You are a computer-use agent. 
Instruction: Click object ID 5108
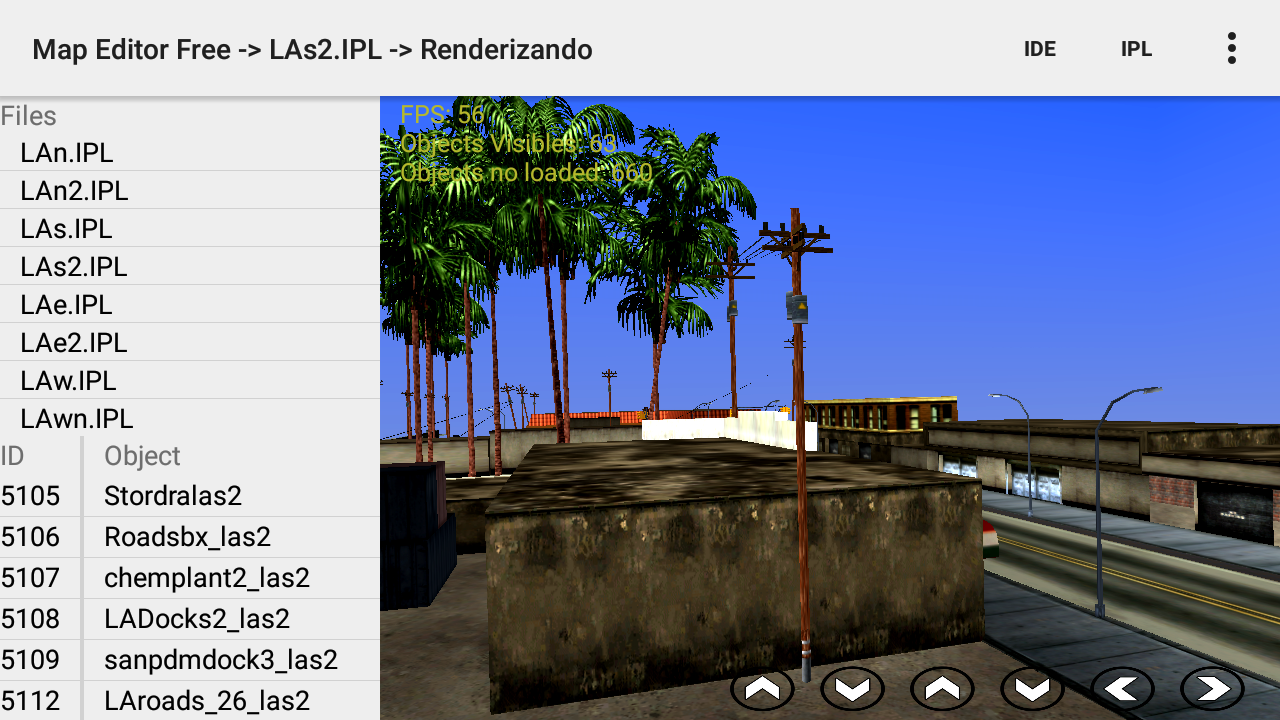31,619
